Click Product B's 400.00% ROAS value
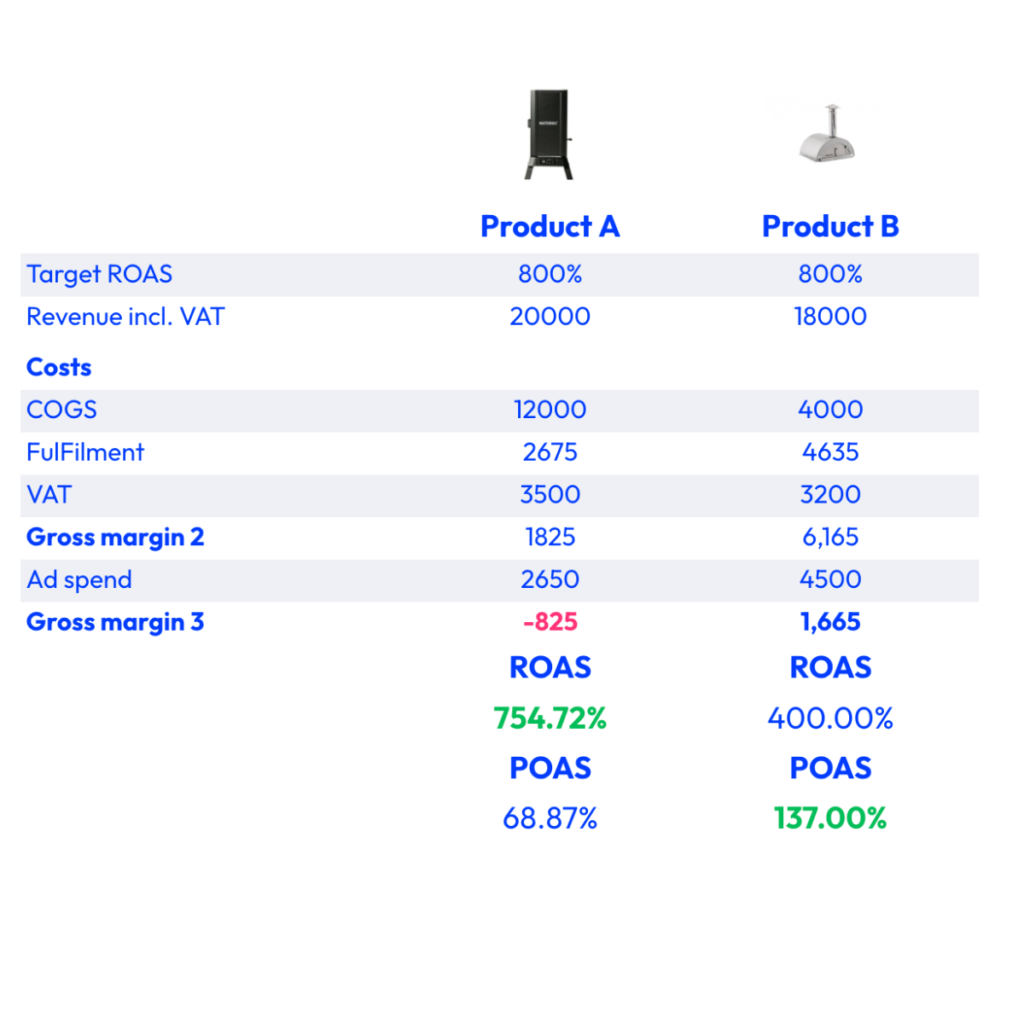This screenshot has height=1024, width=1024. tap(830, 718)
